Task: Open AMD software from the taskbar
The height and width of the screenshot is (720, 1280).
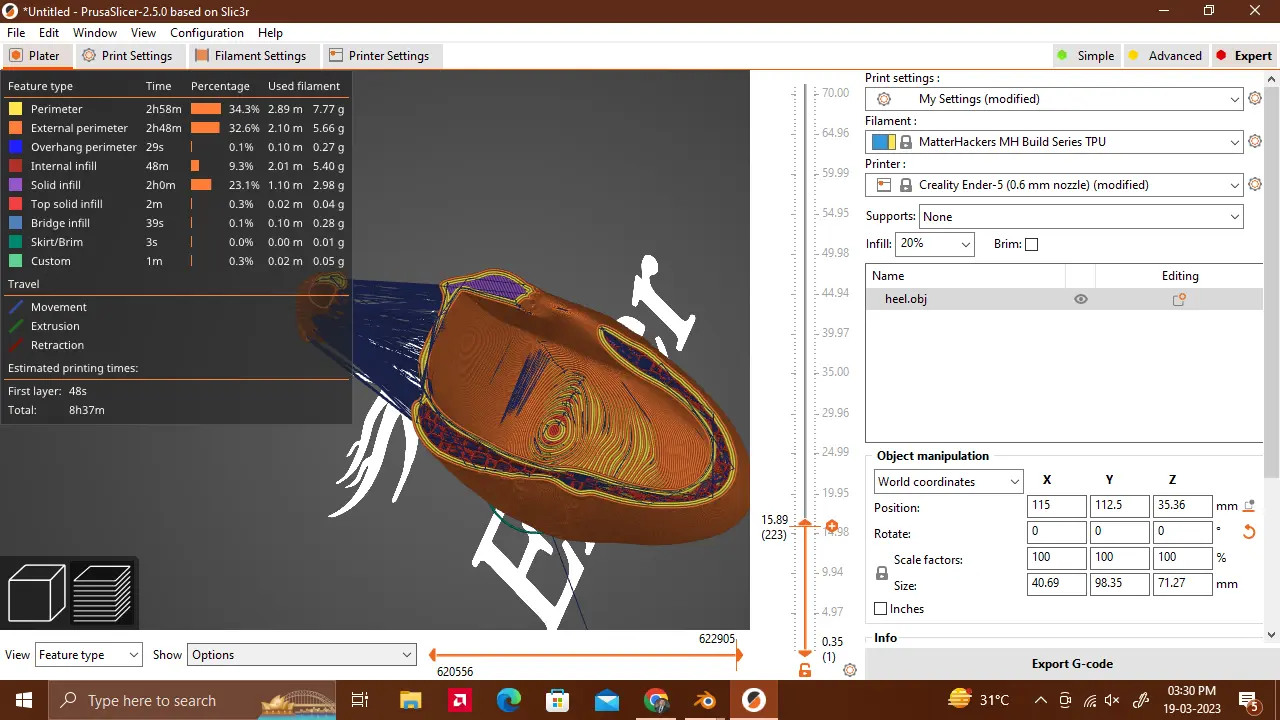Action: [460, 700]
